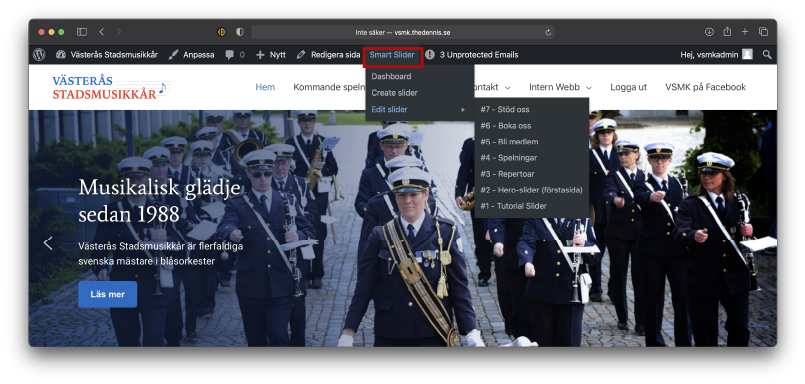Open Hej, vsmkadmin account menu
The width and height of the screenshot is (805, 384).
[716, 54]
